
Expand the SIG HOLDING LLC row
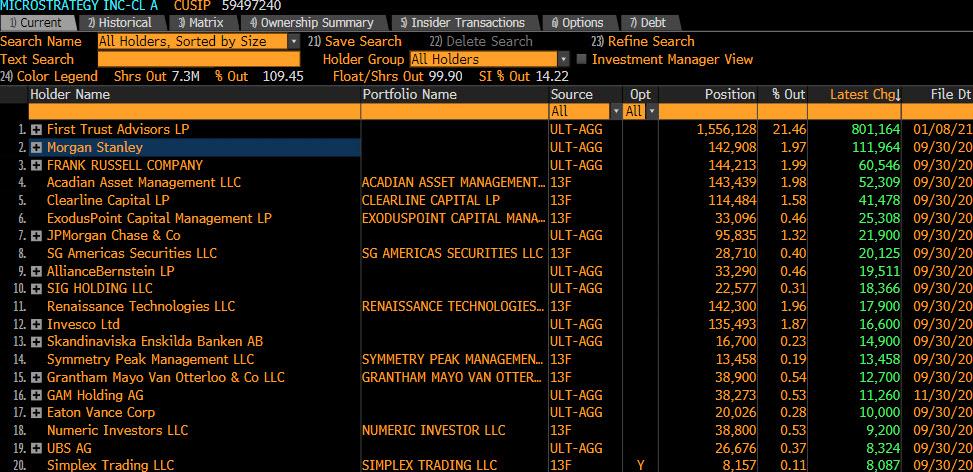click(x=37, y=288)
